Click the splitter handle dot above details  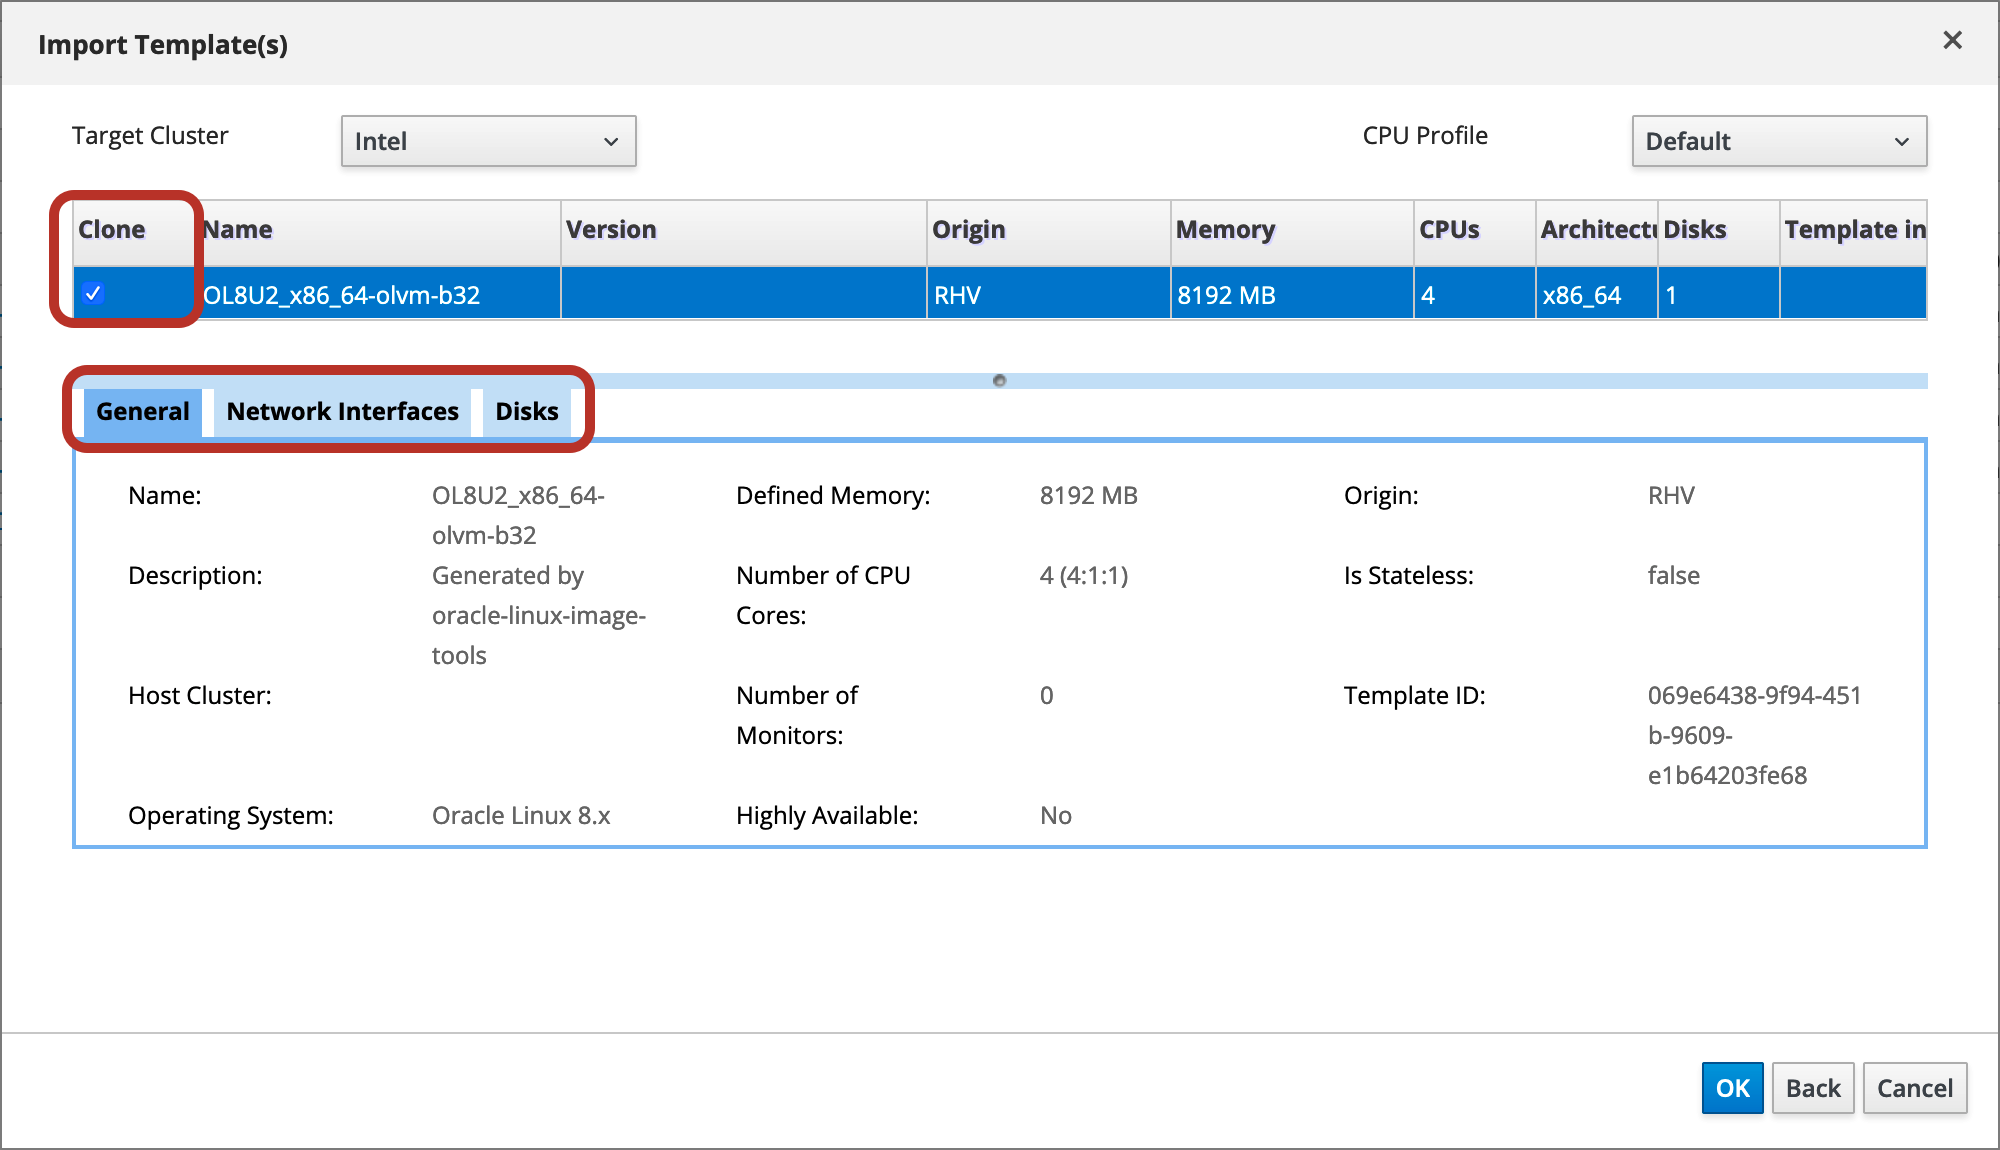pyautogui.click(x=999, y=381)
